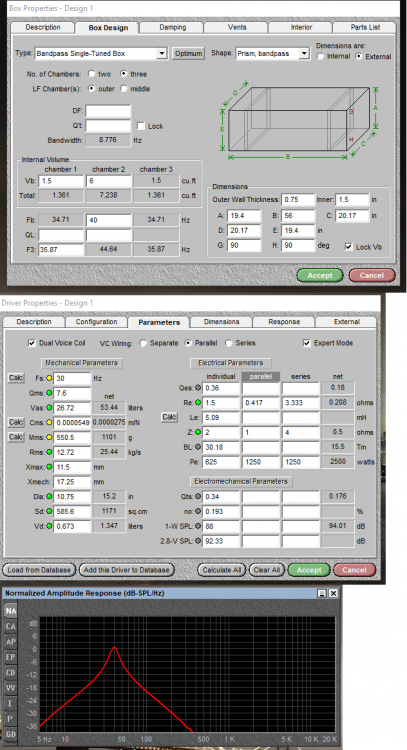Viewport: 407px width, 750px height.
Task: Switch to Driver Properties Description tab
Action: (34, 322)
